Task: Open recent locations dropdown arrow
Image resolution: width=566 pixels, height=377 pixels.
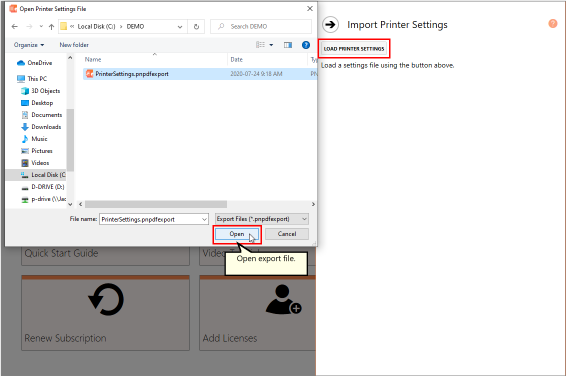Action: pyautogui.click(x=41, y=26)
